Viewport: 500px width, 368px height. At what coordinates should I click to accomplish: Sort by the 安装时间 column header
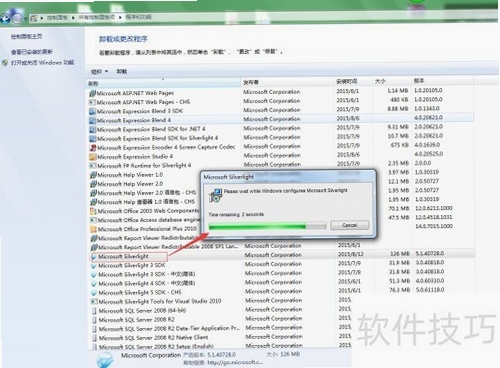[353, 81]
